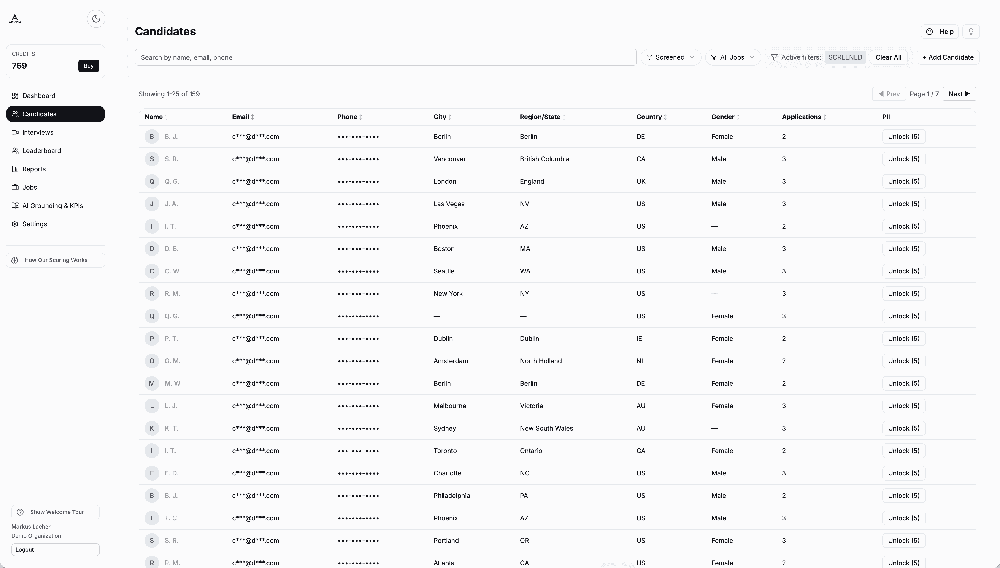1000x568 pixels.
Task: Click the Q avatar in London row
Action: click(x=151, y=182)
